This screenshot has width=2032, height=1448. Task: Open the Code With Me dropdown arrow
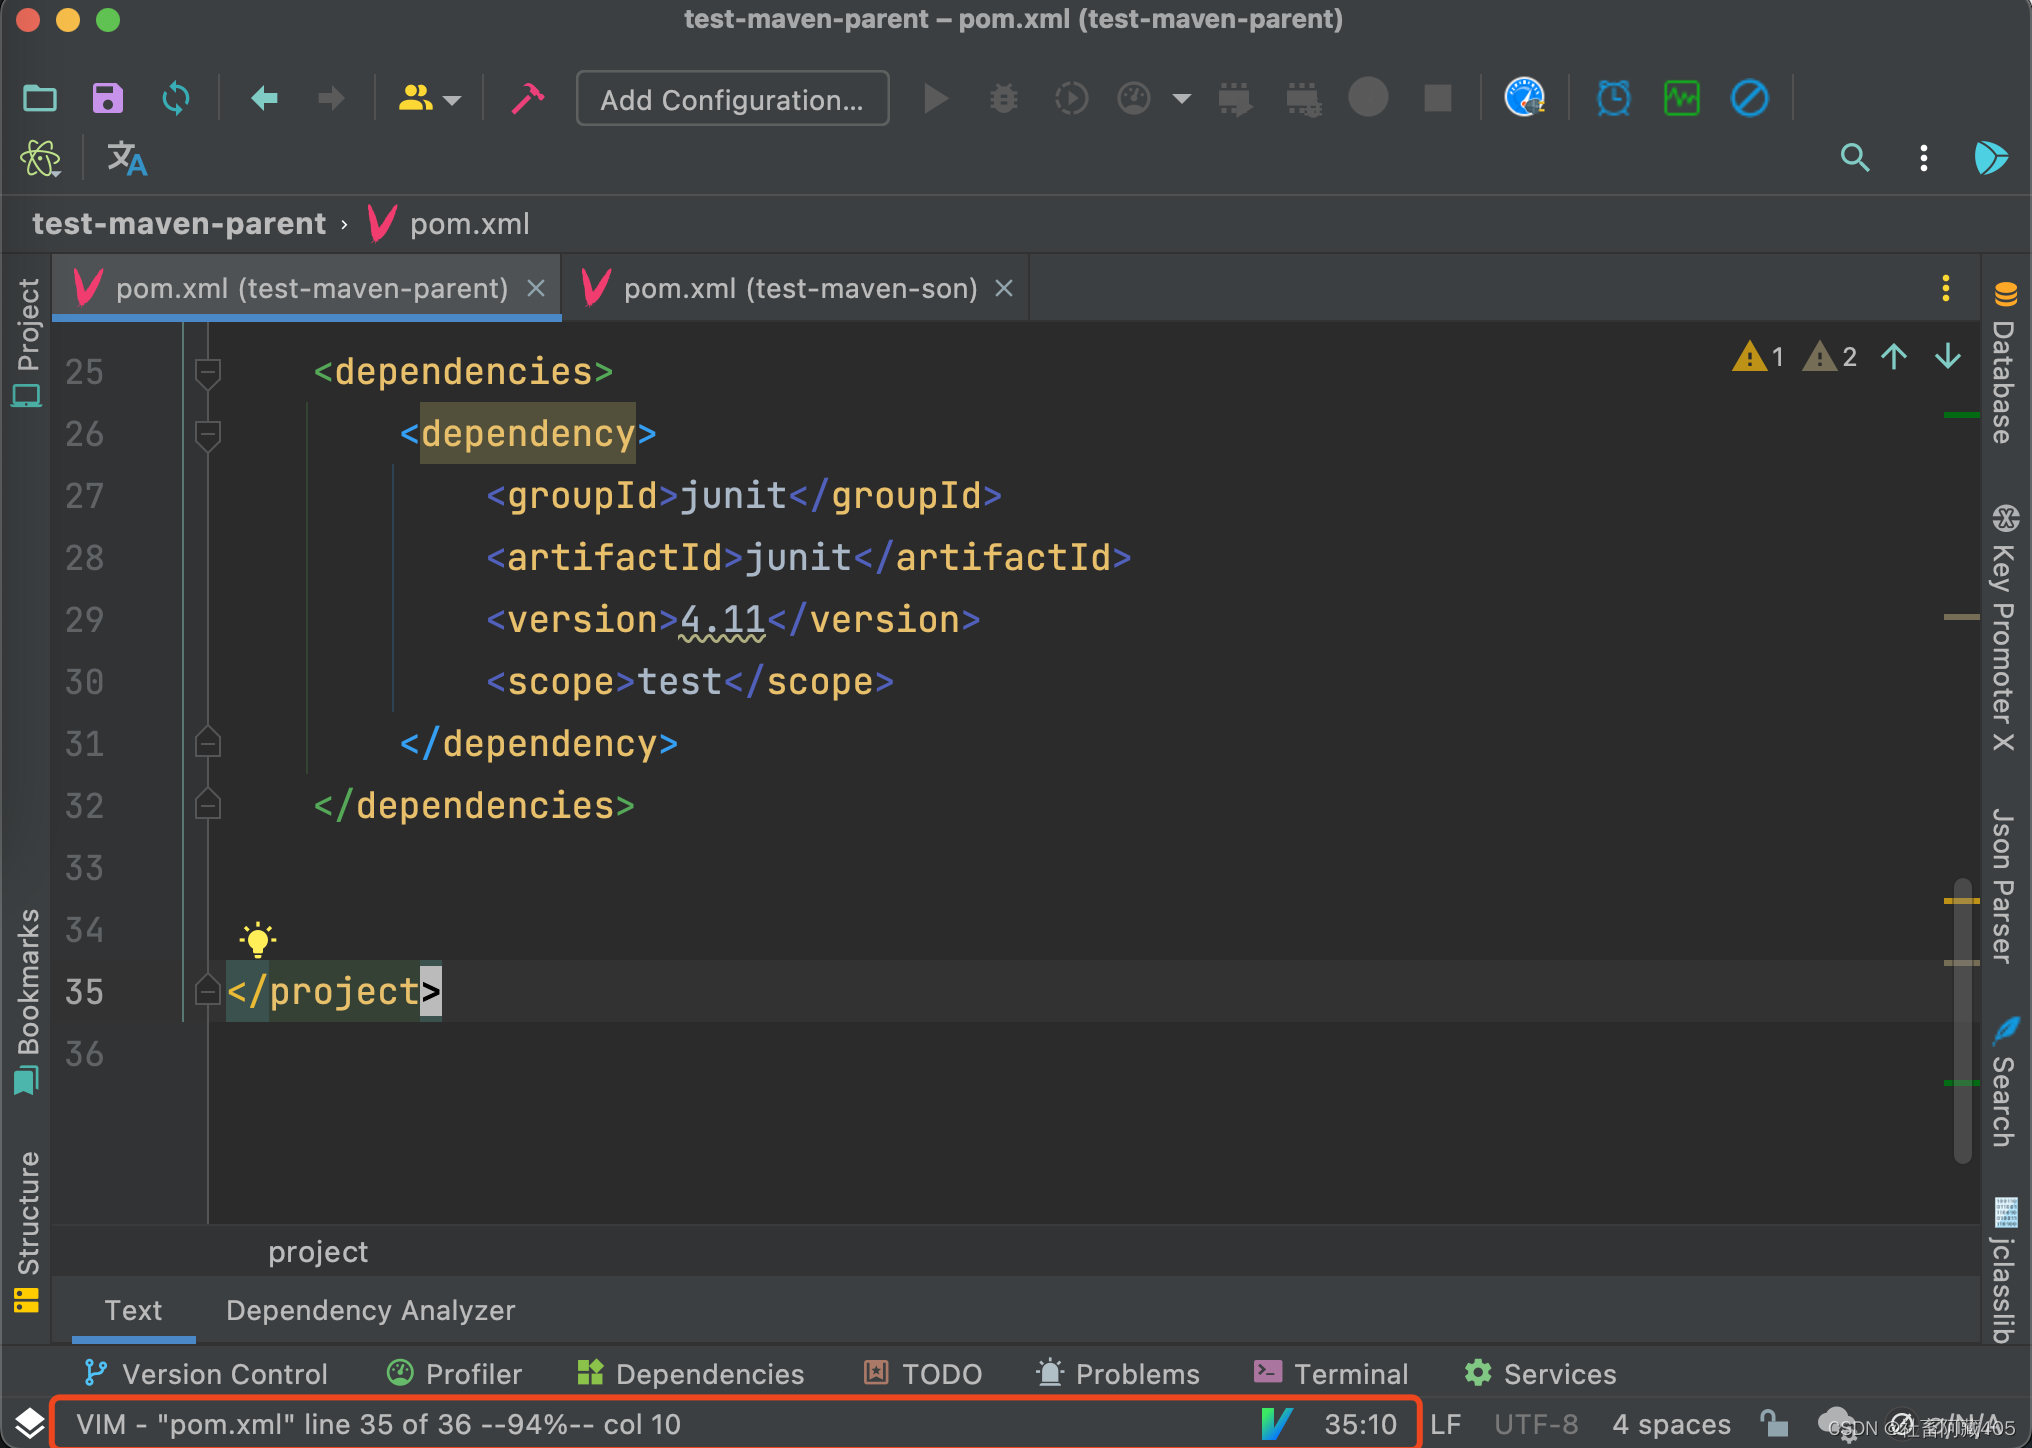(x=453, y=98)
